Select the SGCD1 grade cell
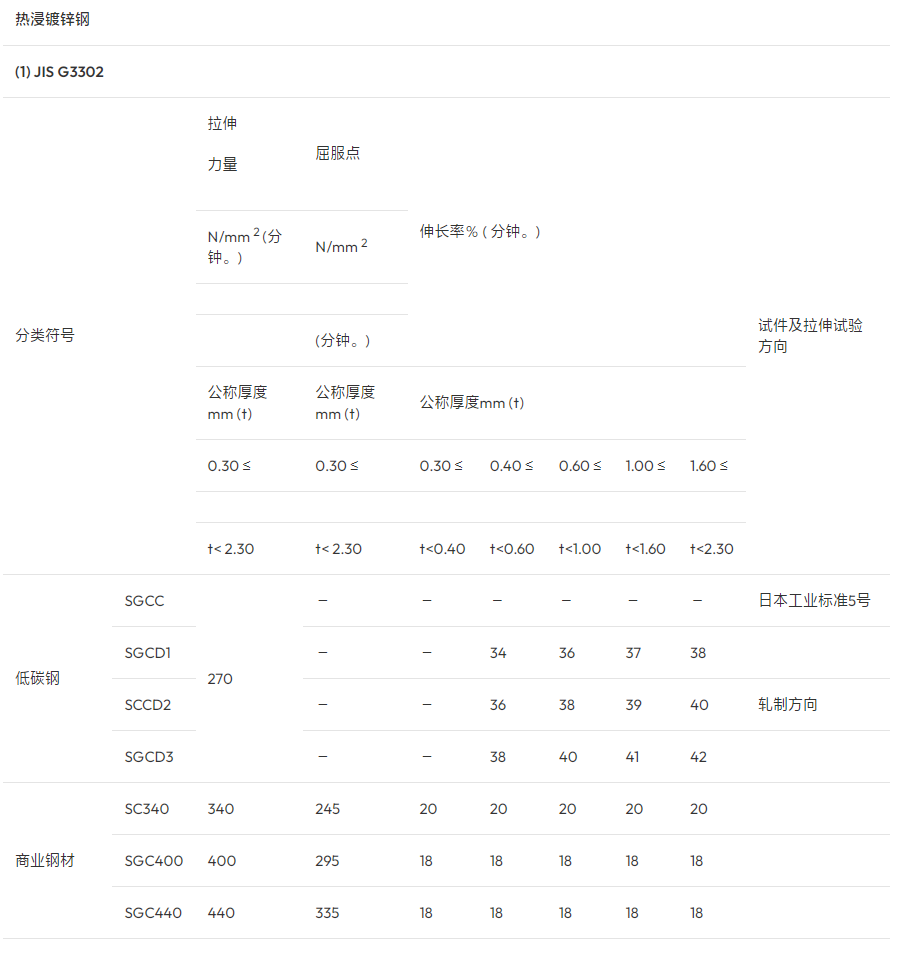This screenshot has height=954, width=900. click(148, 653)
